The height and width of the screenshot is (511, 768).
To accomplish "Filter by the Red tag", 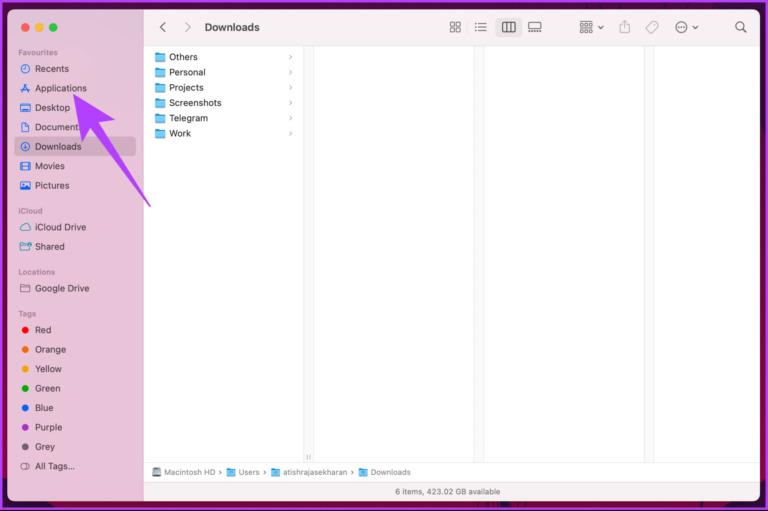I will 75,330.
